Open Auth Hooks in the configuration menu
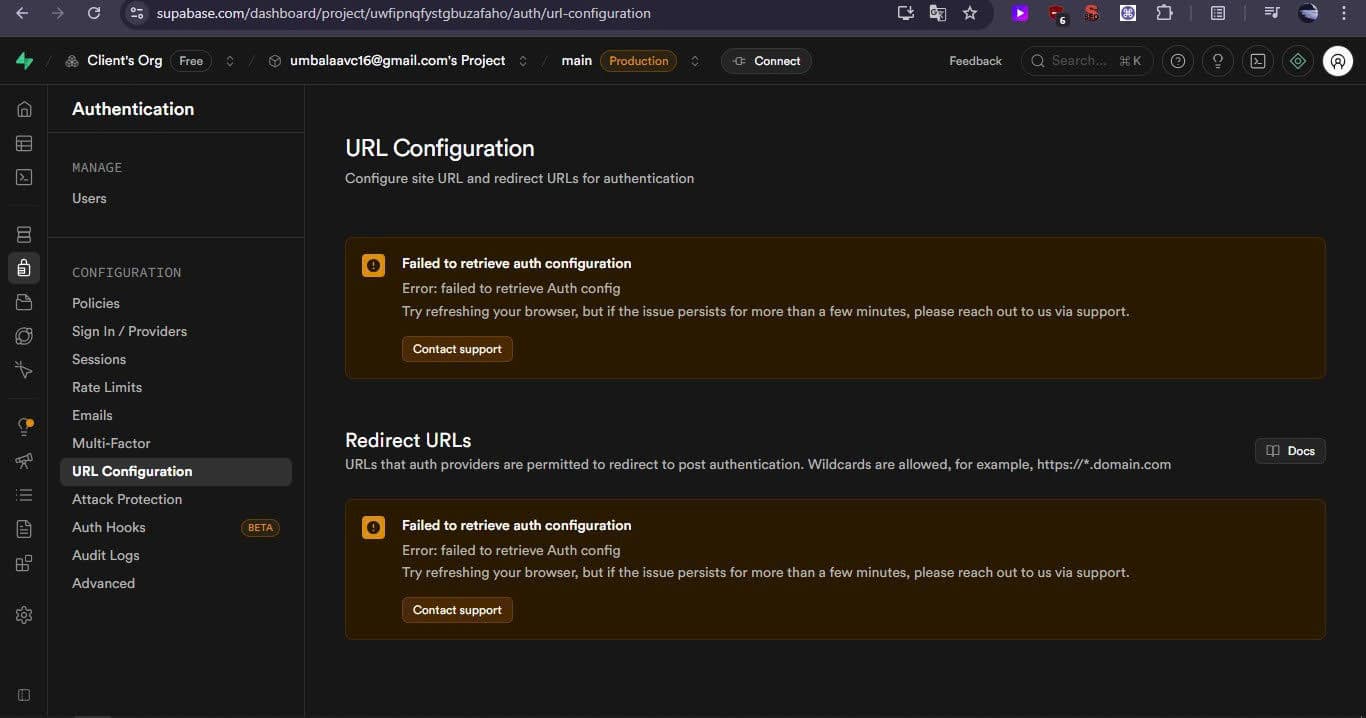1366x718 pixels. (109, 527)
